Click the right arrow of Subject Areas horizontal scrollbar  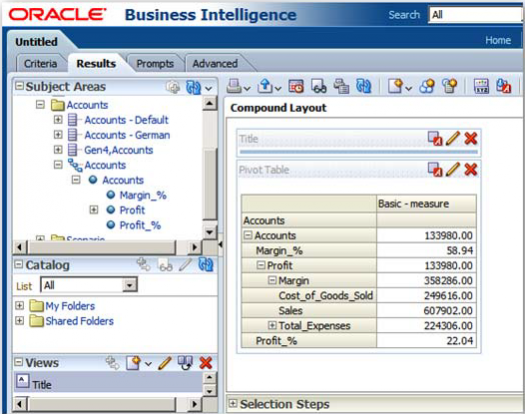coord(194,247)
